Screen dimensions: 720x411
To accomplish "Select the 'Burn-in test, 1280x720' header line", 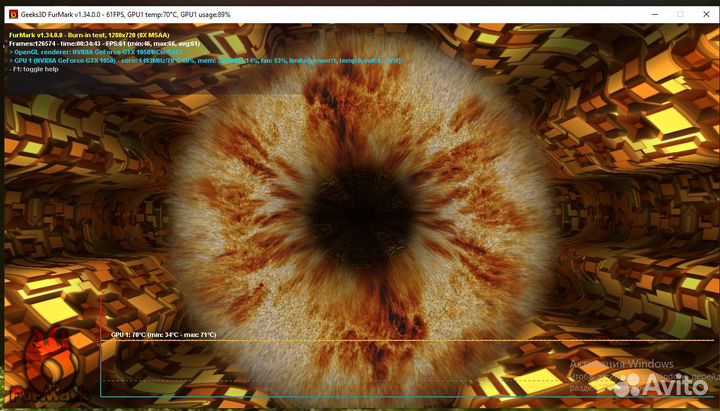I will tap(88, 35).
